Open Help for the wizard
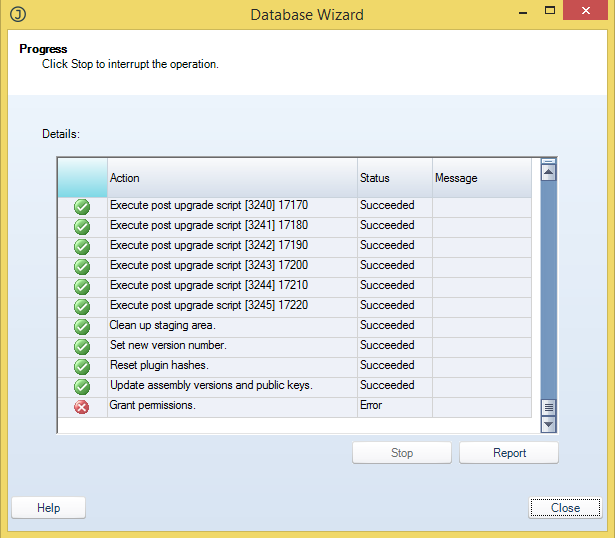Image resolution: width=615 pixels, height=538 pixels. pyautogui.click(x=48, y=508)
